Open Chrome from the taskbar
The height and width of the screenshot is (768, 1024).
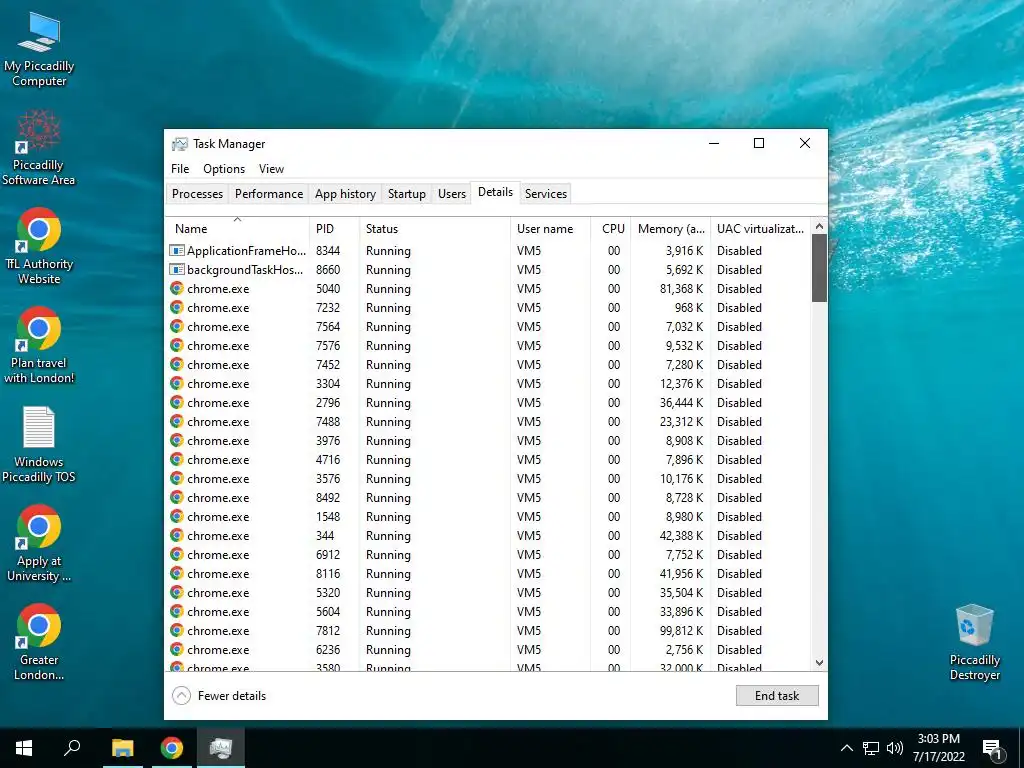coord(172,748)
